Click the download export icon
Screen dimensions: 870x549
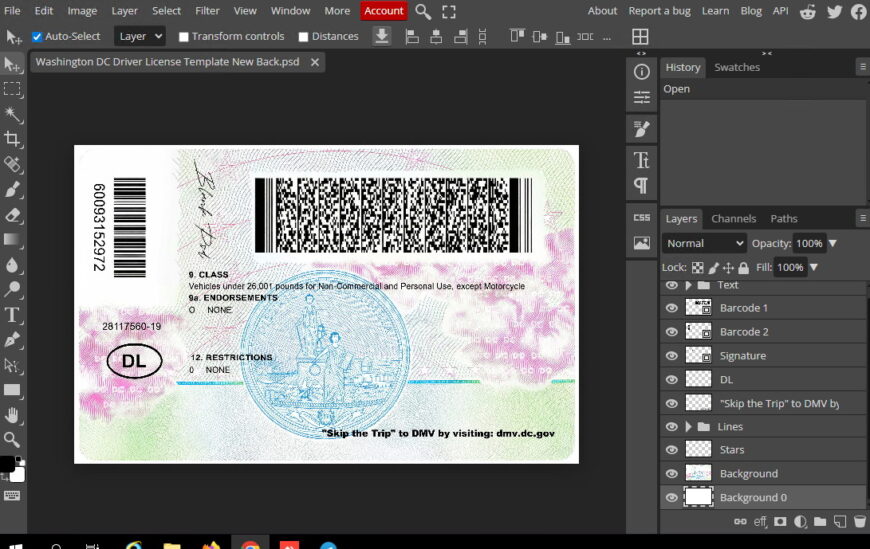click(382, 36)
